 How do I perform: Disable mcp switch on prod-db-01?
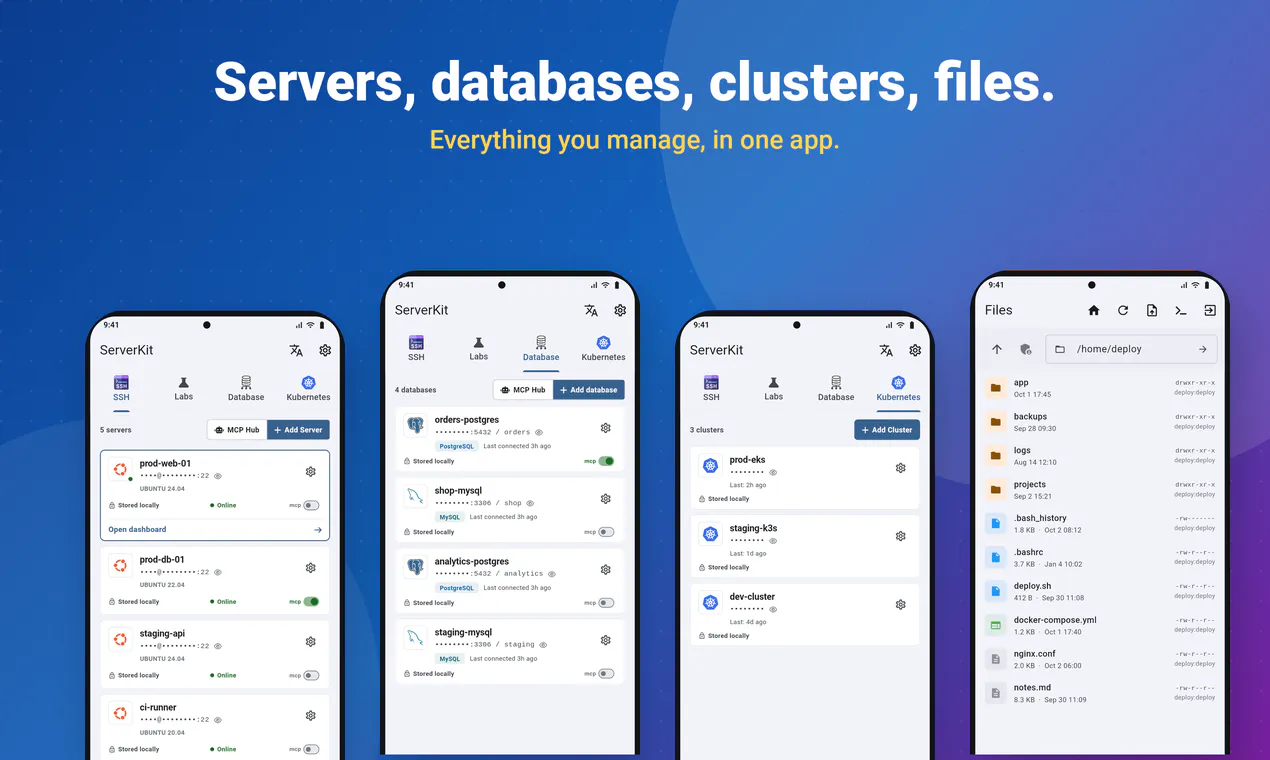312,602
